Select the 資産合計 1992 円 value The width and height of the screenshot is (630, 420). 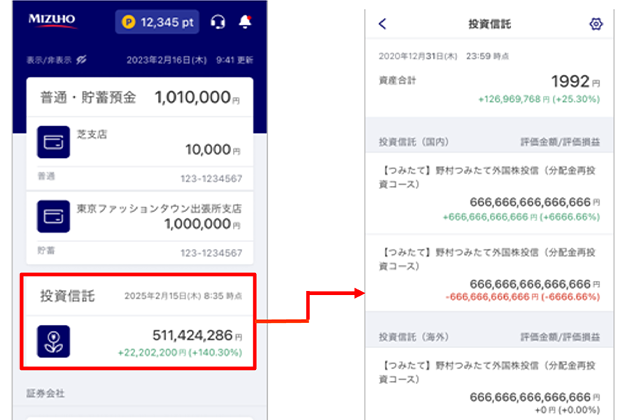pos(575,82)
